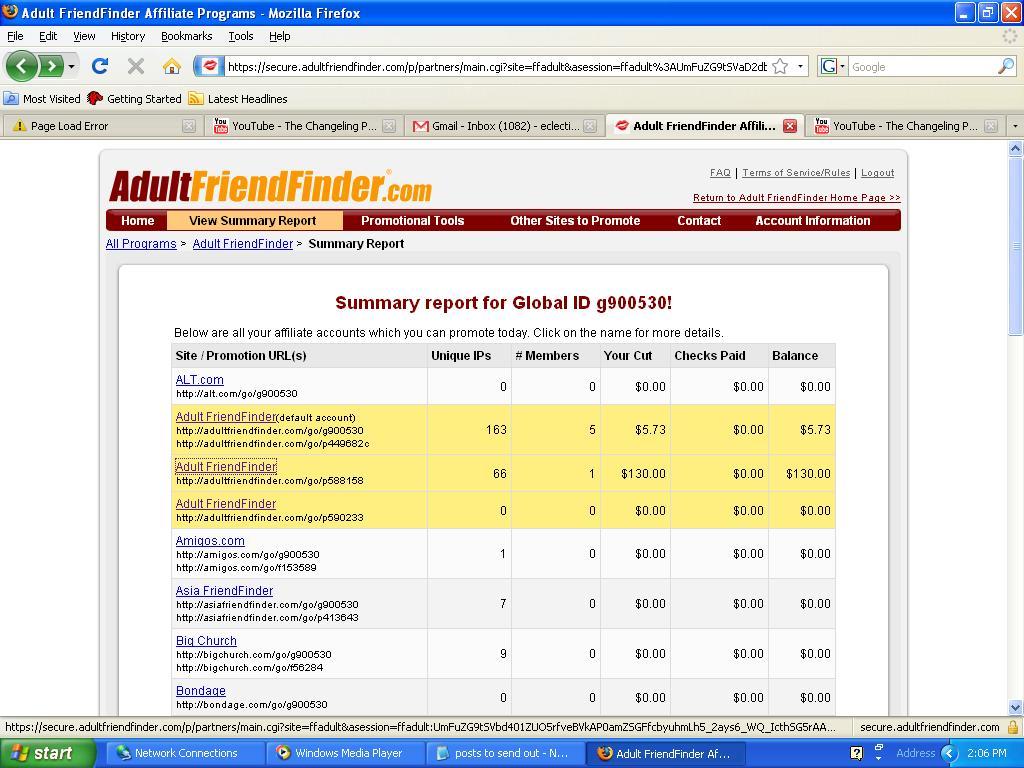Open the FAQ link
Viewport: 1024px width, 768px height.
point(720,173)
